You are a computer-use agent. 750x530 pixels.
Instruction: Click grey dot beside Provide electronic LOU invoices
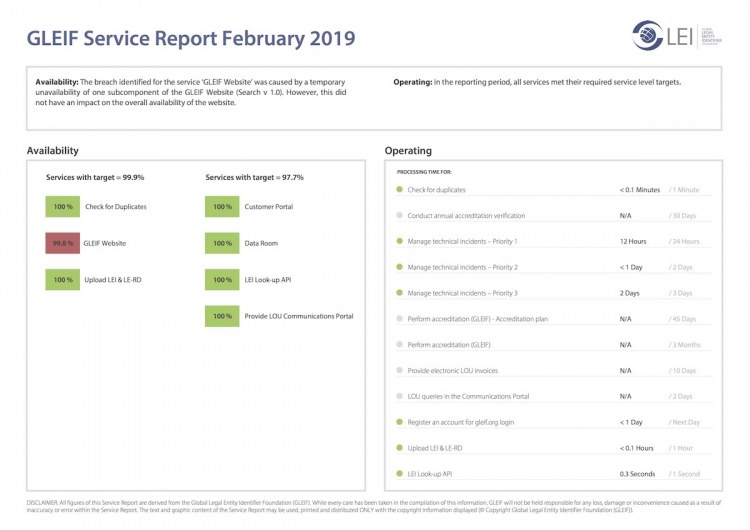399,370
